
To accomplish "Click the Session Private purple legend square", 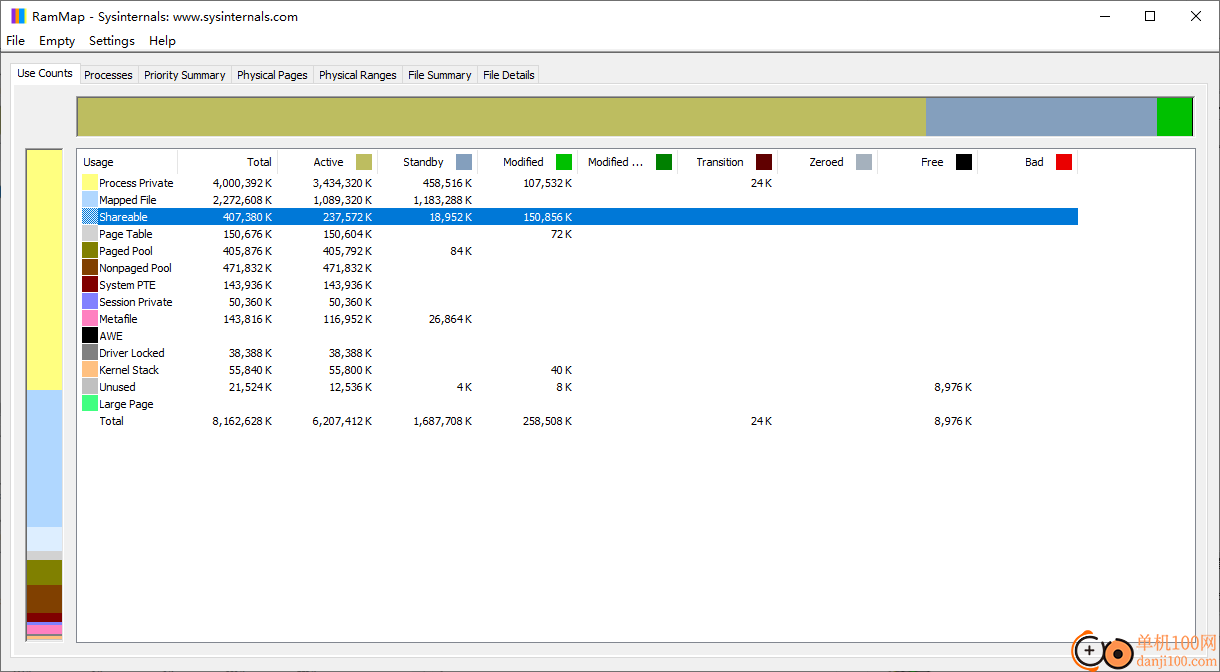I will pyautogui.click(x=90, y=302).
